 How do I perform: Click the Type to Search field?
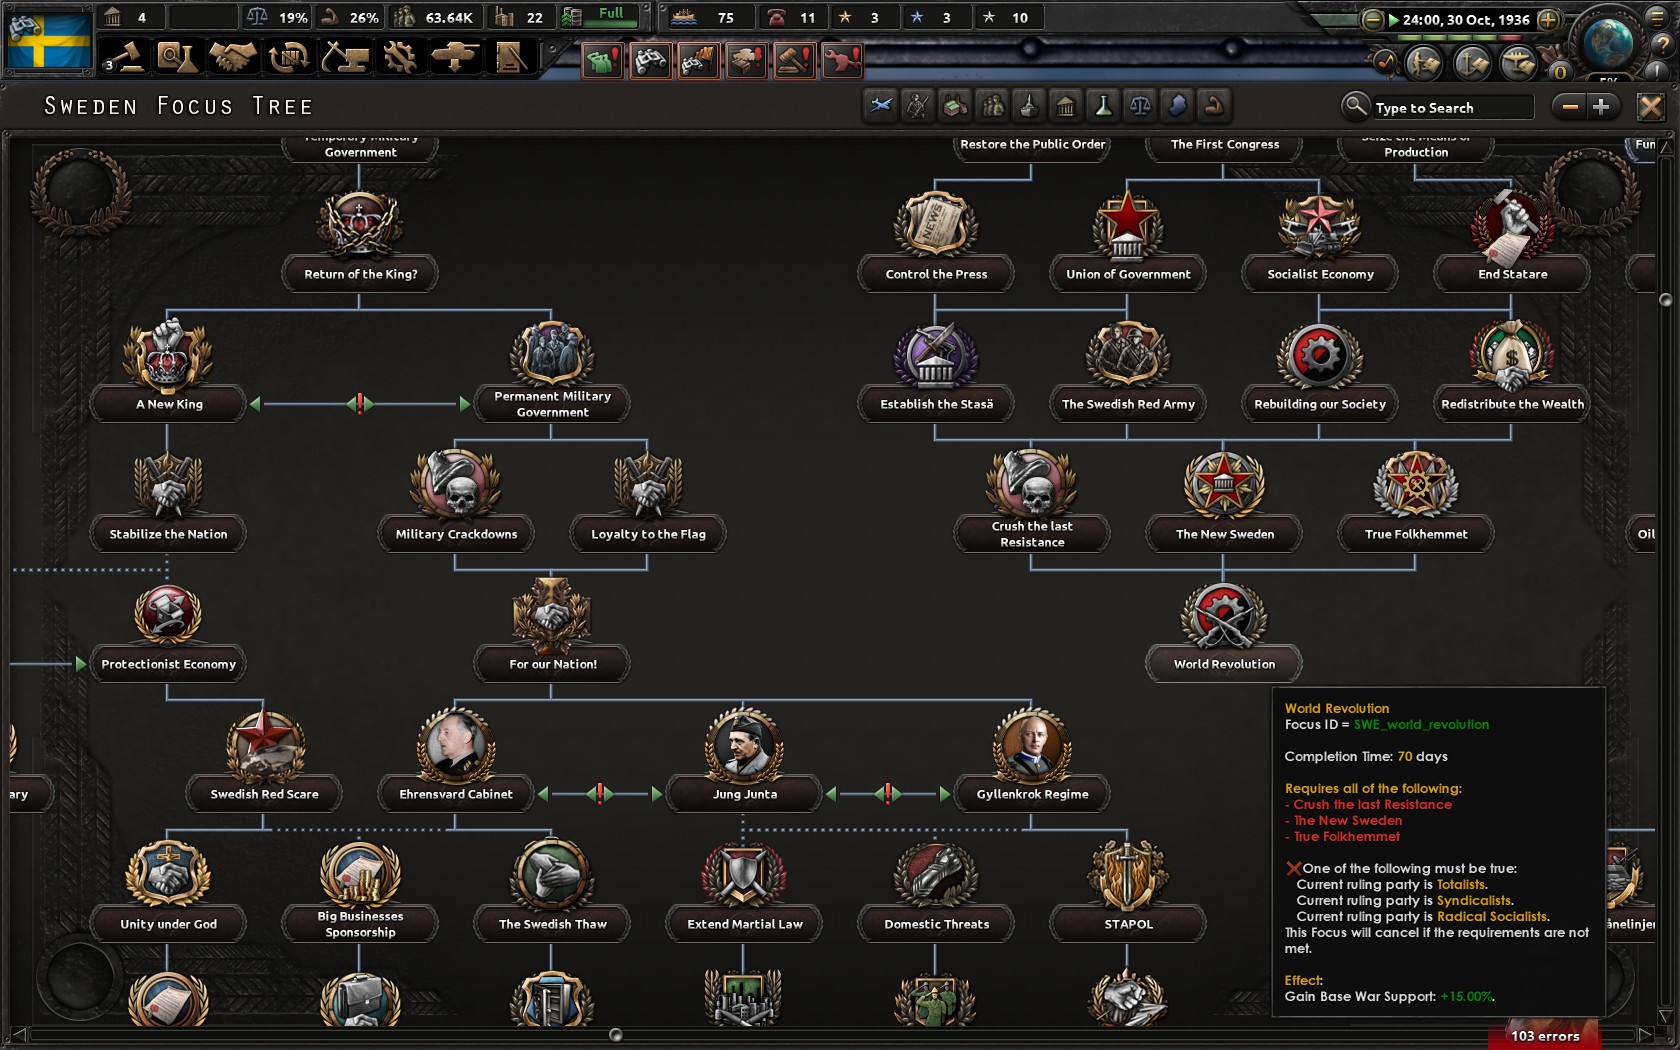pos(1444,107)
